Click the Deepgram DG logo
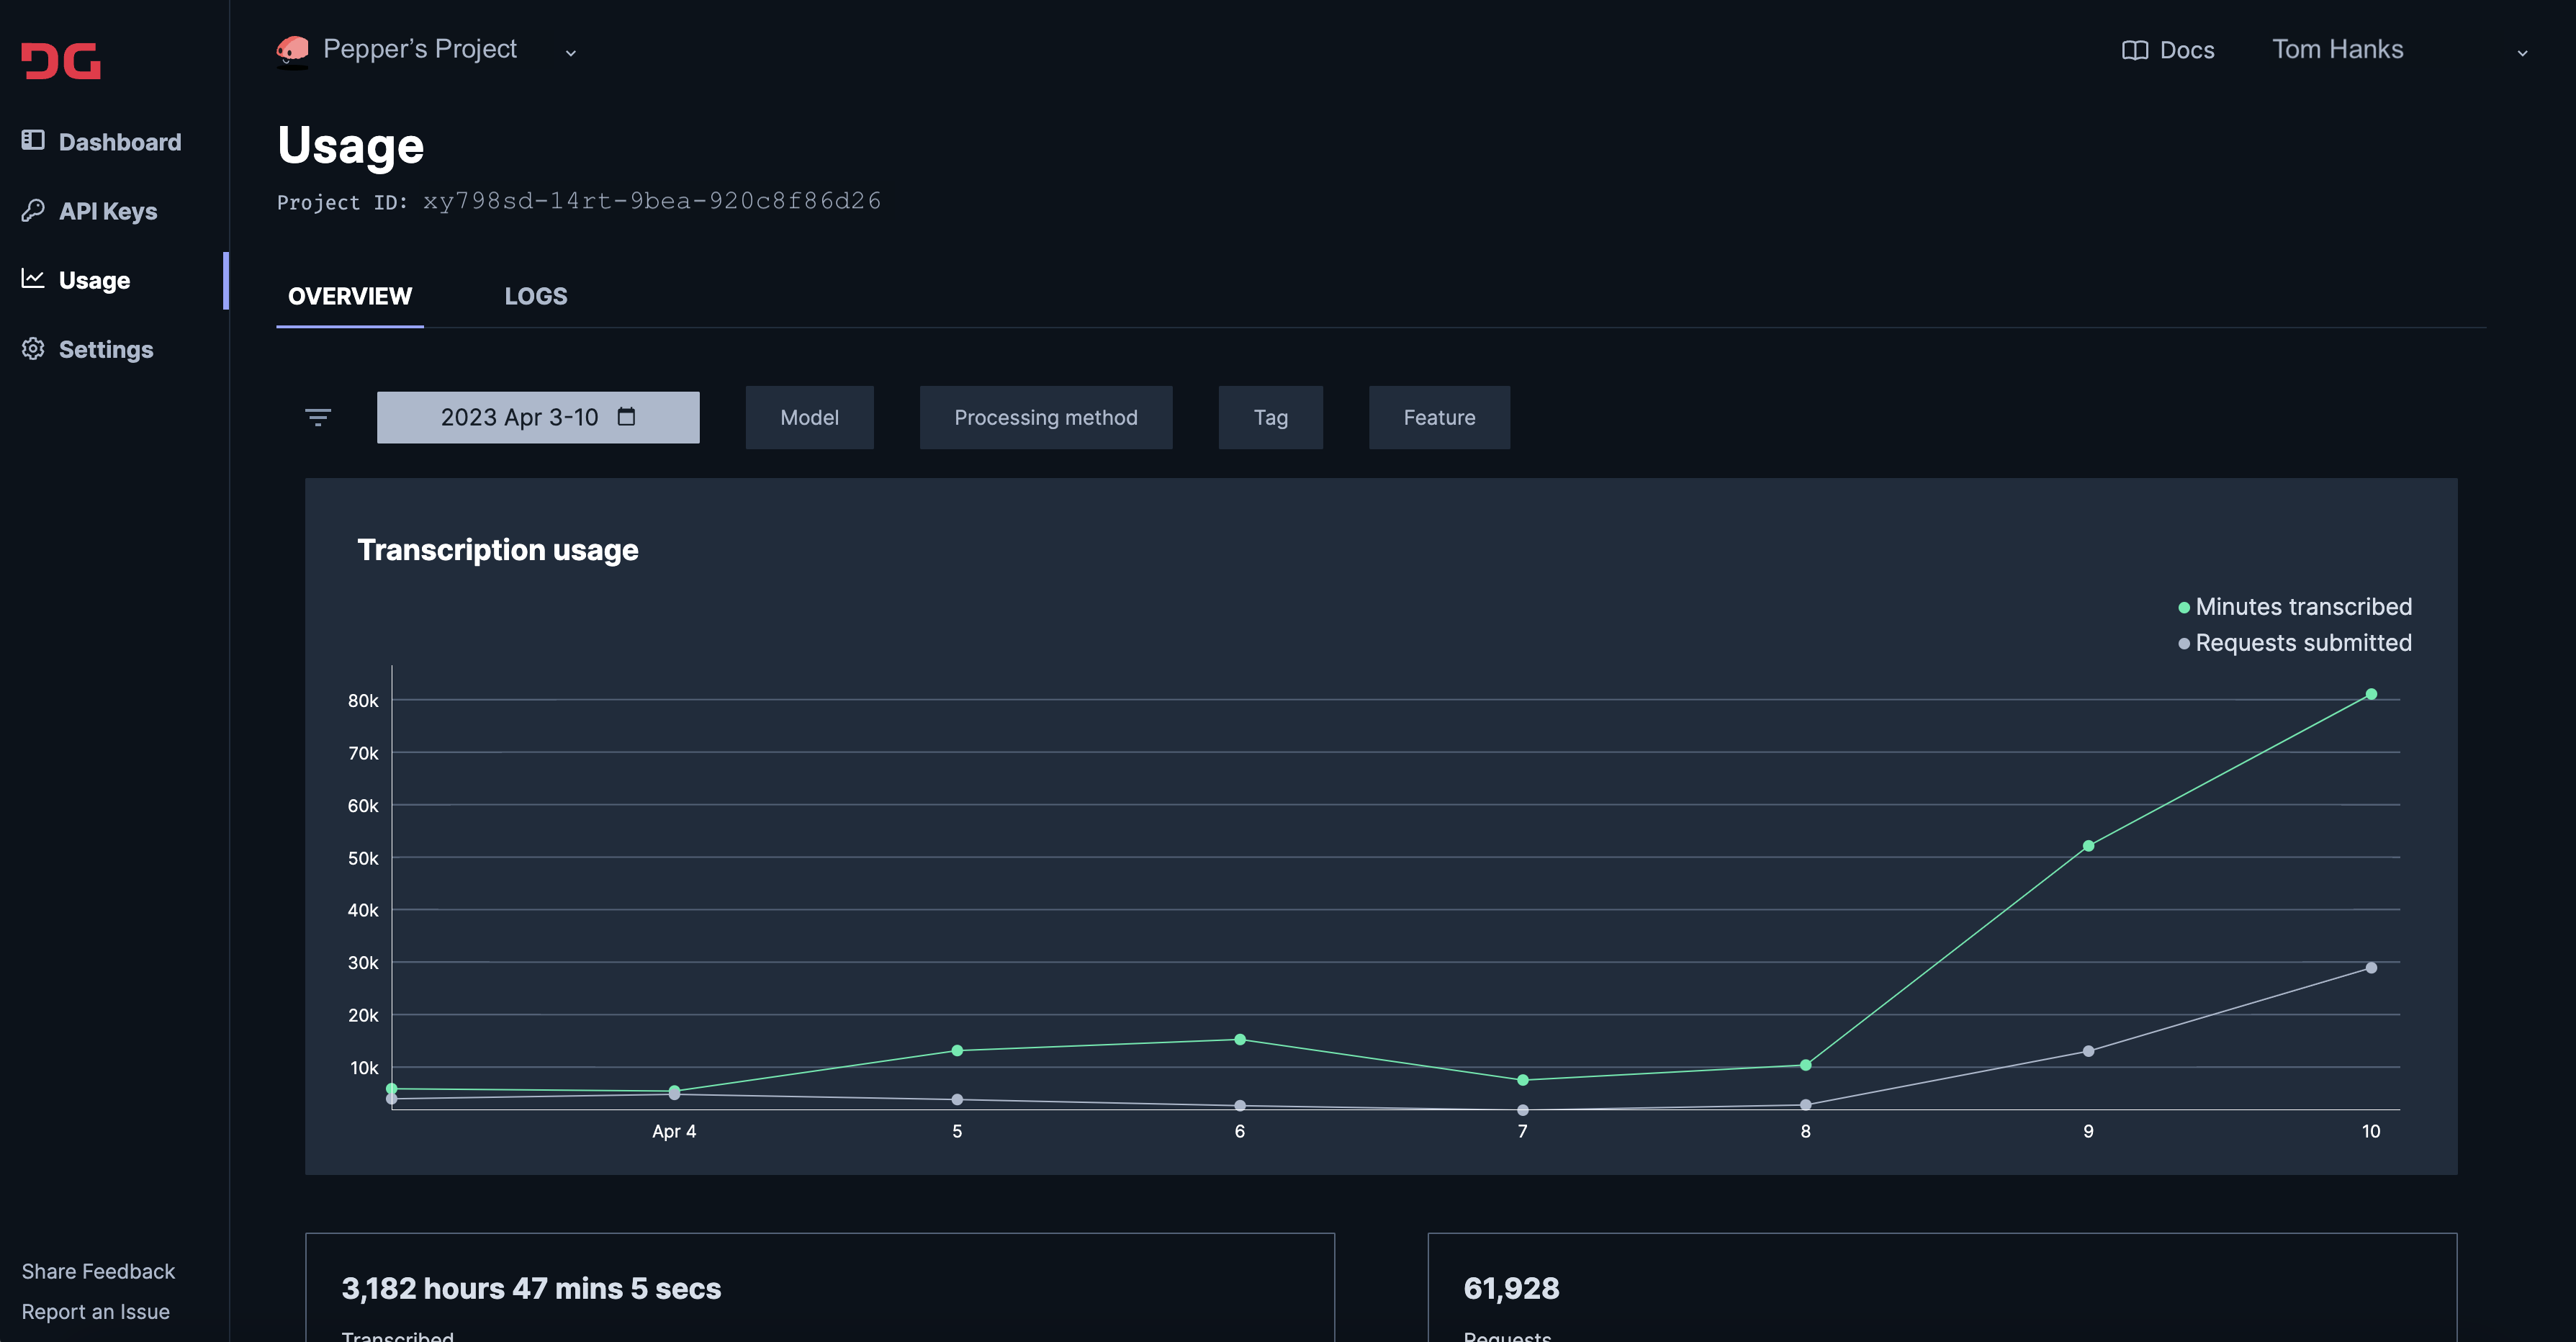Image resolution: width=2576 pixels, height=1342 pixels. point(61,61)
